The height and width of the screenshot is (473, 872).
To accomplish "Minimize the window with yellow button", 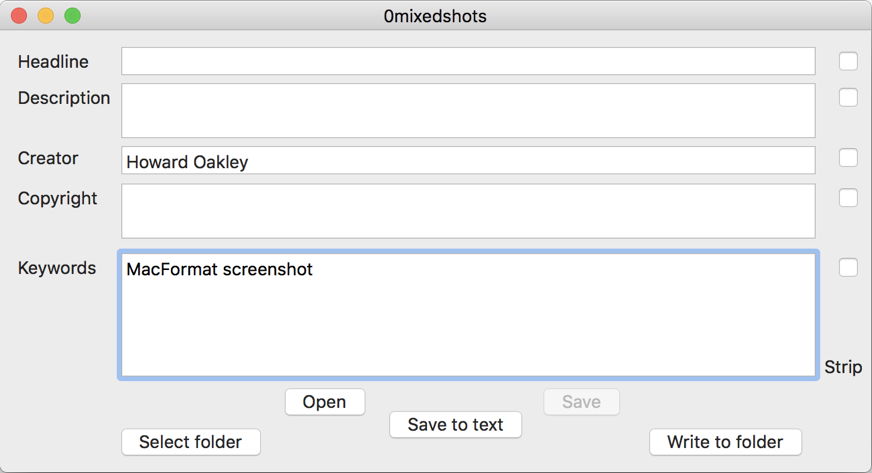I will pos(45,16).
